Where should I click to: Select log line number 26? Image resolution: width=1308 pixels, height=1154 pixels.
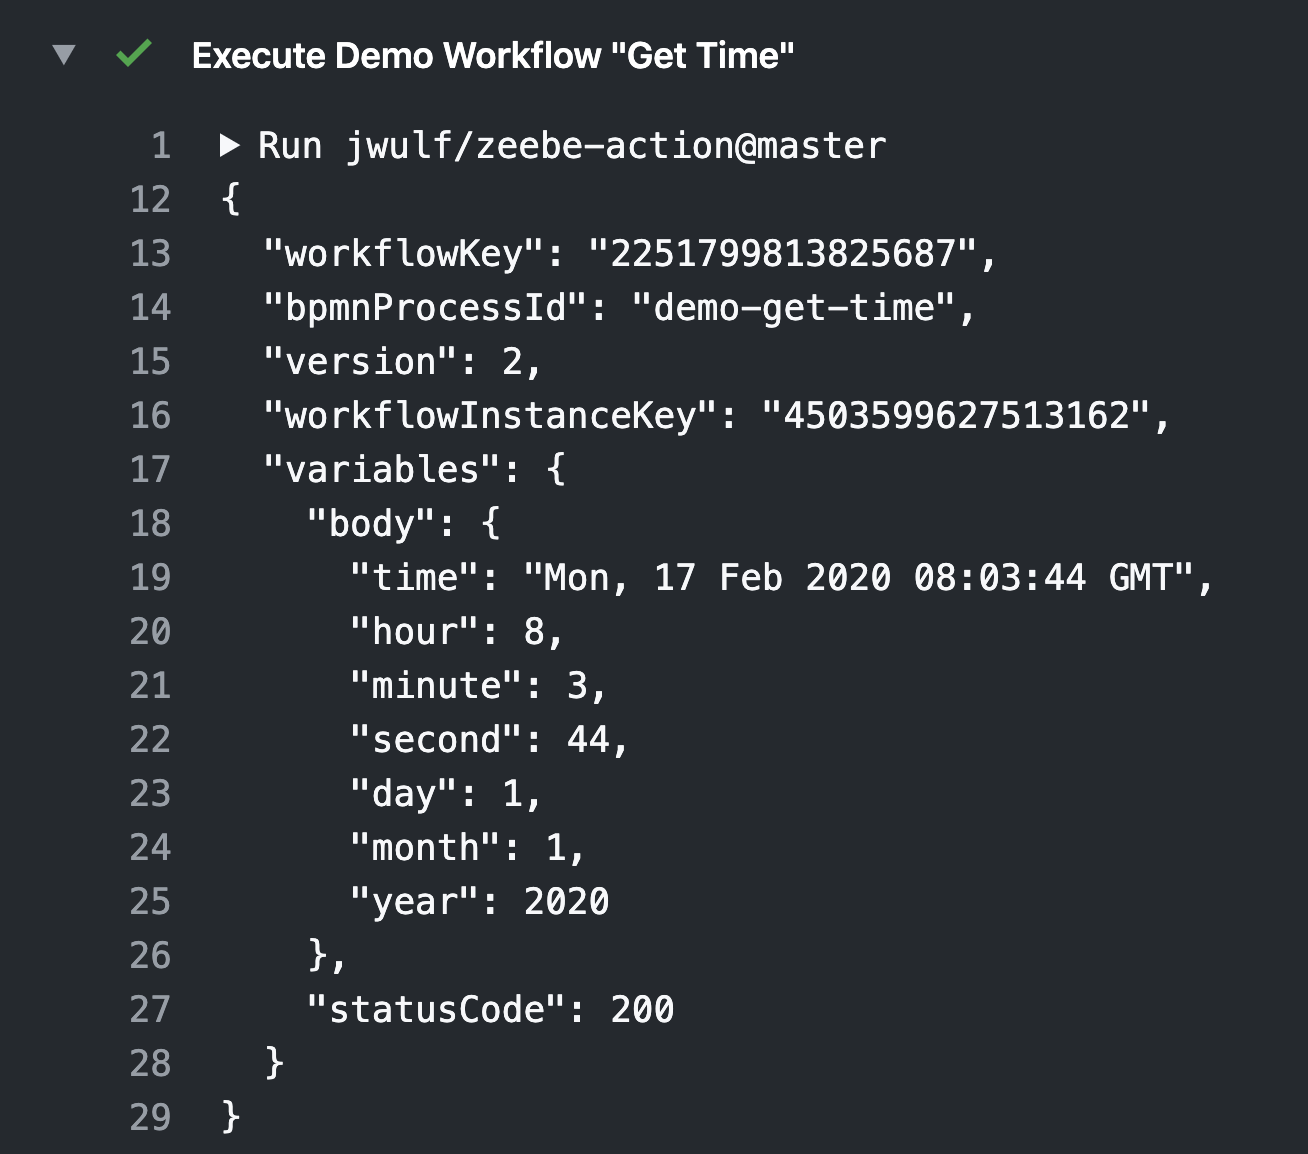[x=151, y=956]
